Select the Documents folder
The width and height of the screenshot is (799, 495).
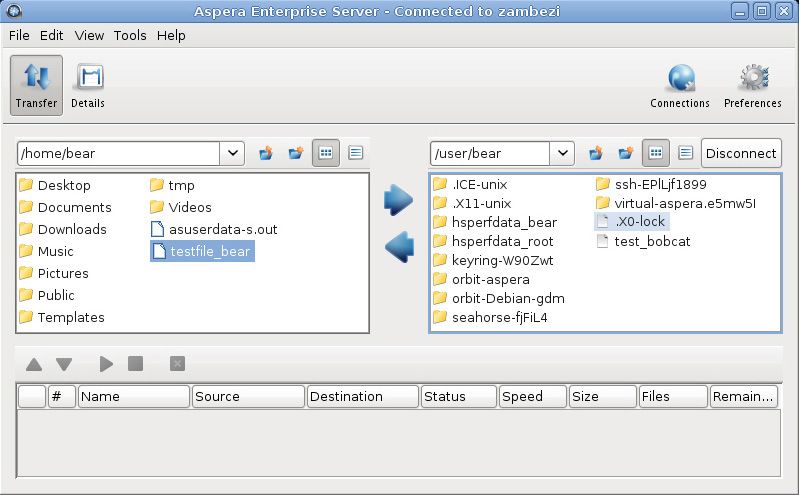(x=65, y=207)
